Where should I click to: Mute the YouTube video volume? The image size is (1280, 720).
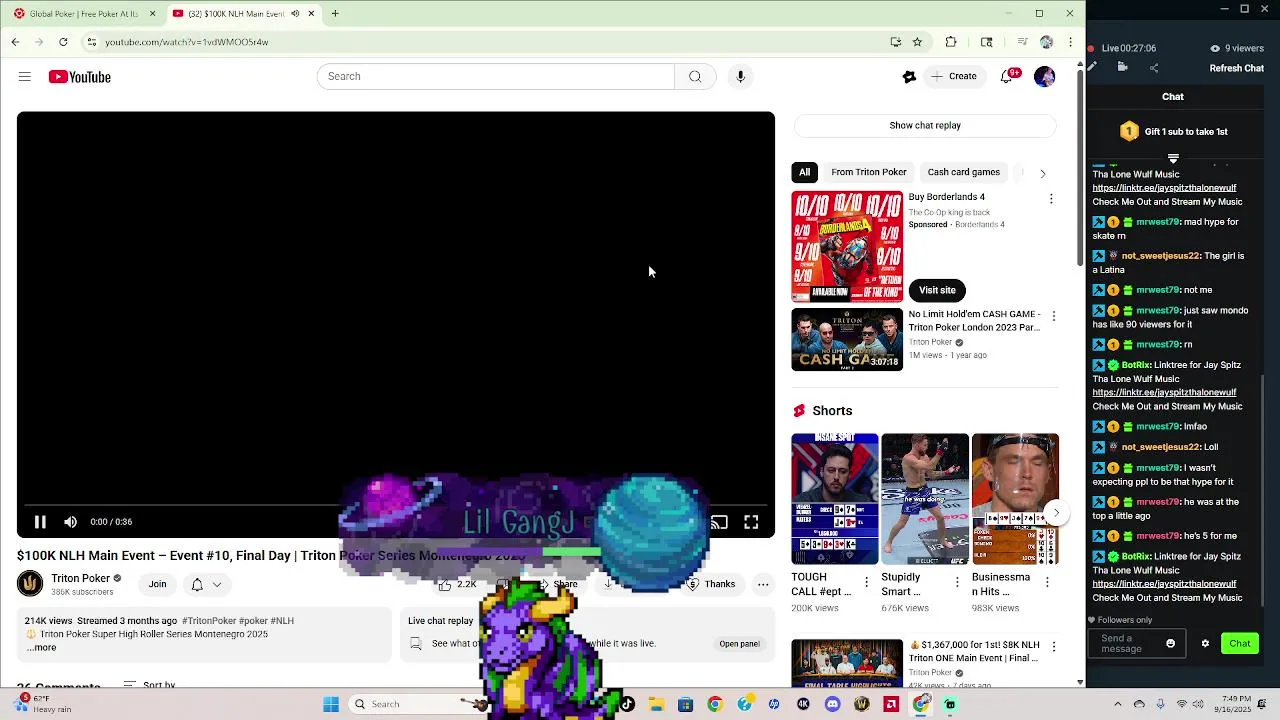pyautogui.click(x=70, y=522)
